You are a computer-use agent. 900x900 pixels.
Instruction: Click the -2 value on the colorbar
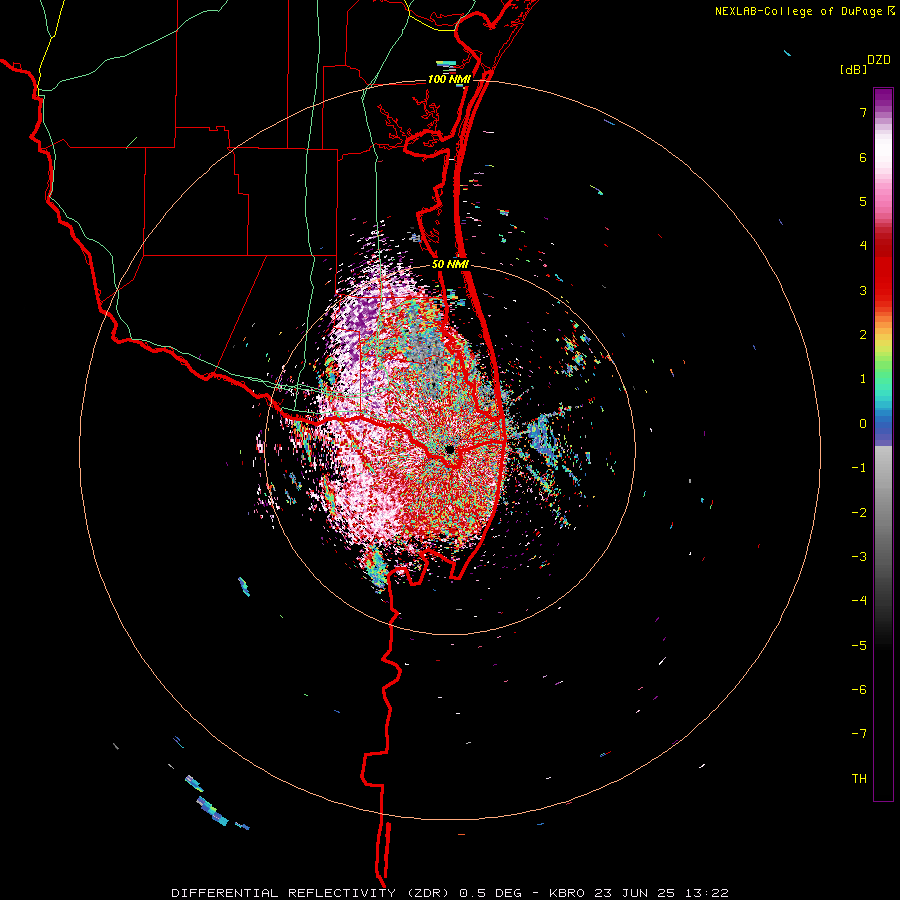(x=859, y=512)
